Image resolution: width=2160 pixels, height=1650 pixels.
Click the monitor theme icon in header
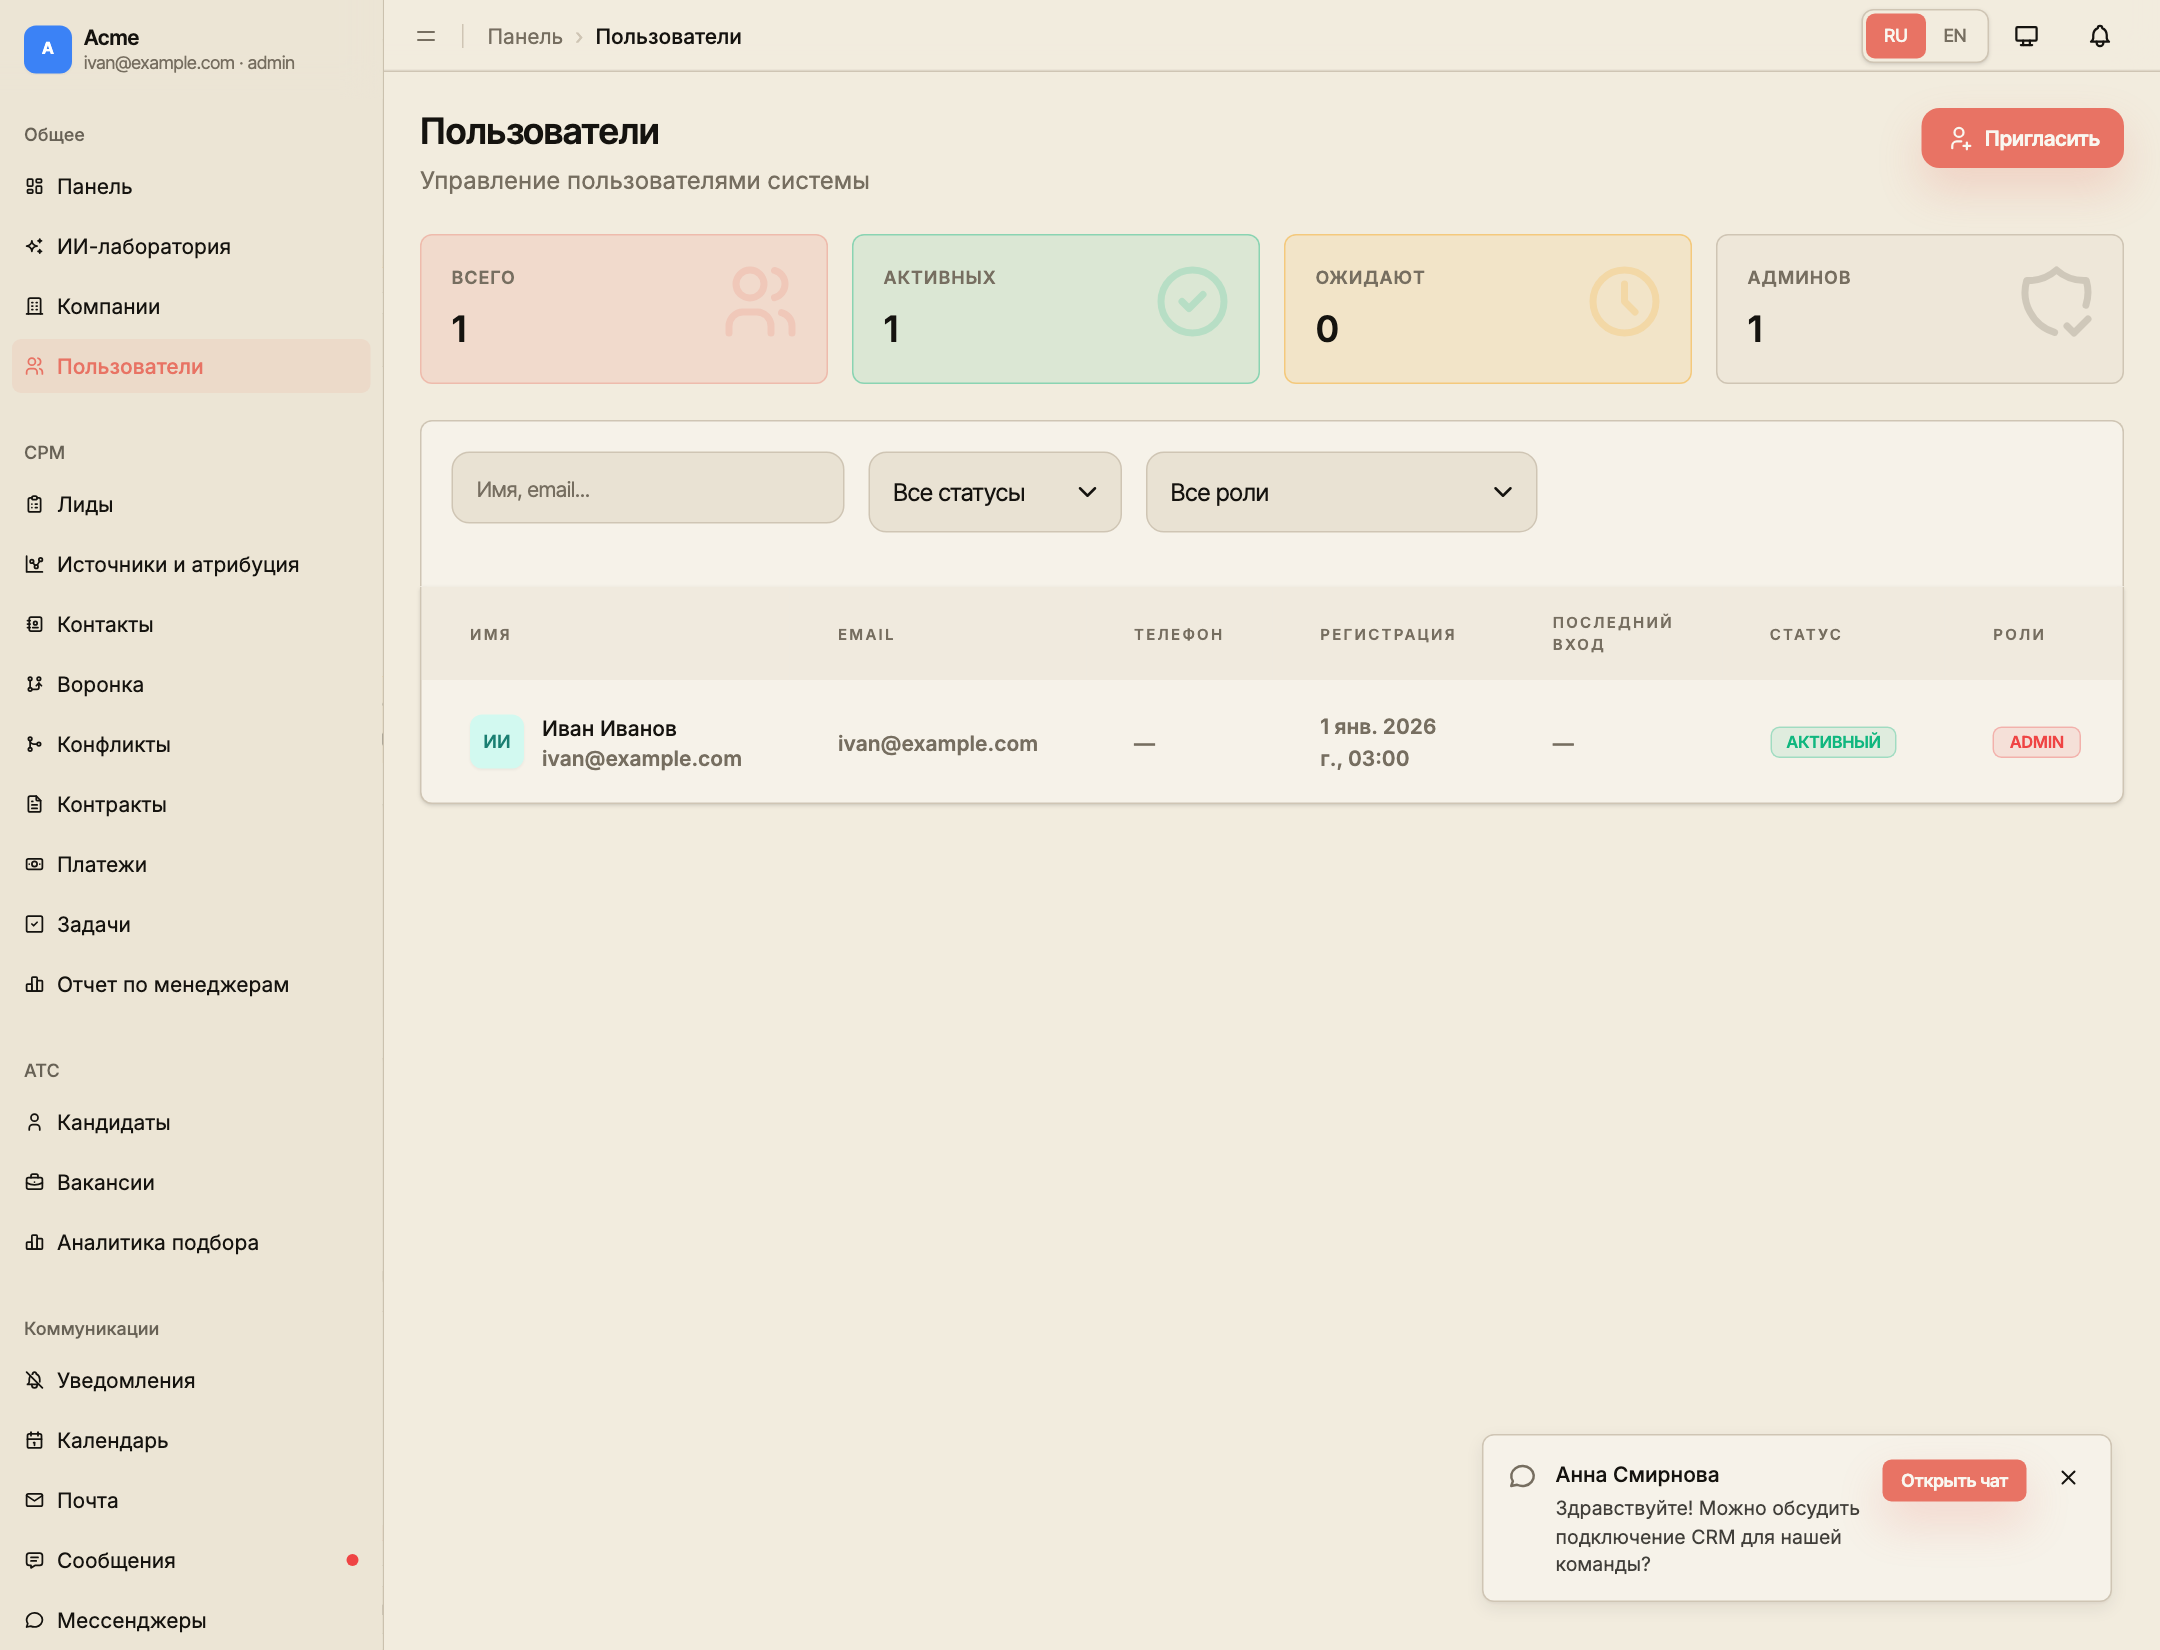2026,36
